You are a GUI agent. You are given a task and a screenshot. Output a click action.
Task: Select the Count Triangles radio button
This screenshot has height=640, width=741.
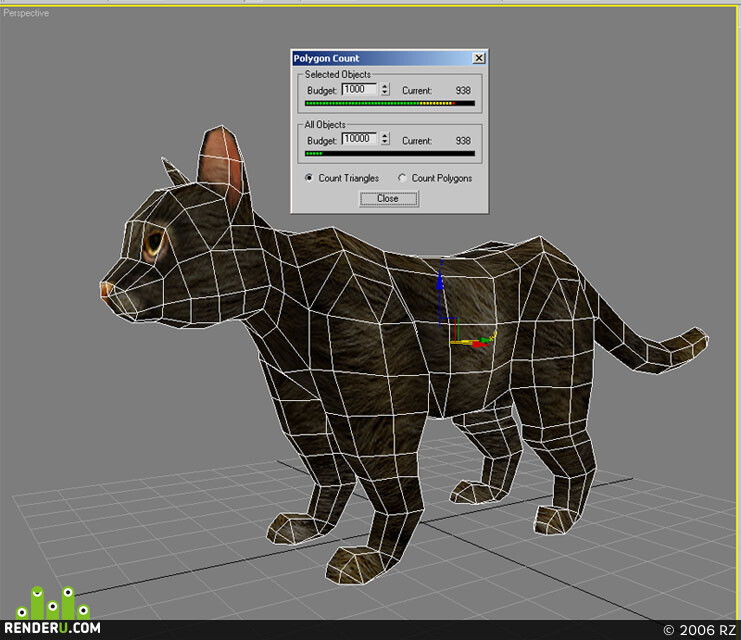coord(309,178)
